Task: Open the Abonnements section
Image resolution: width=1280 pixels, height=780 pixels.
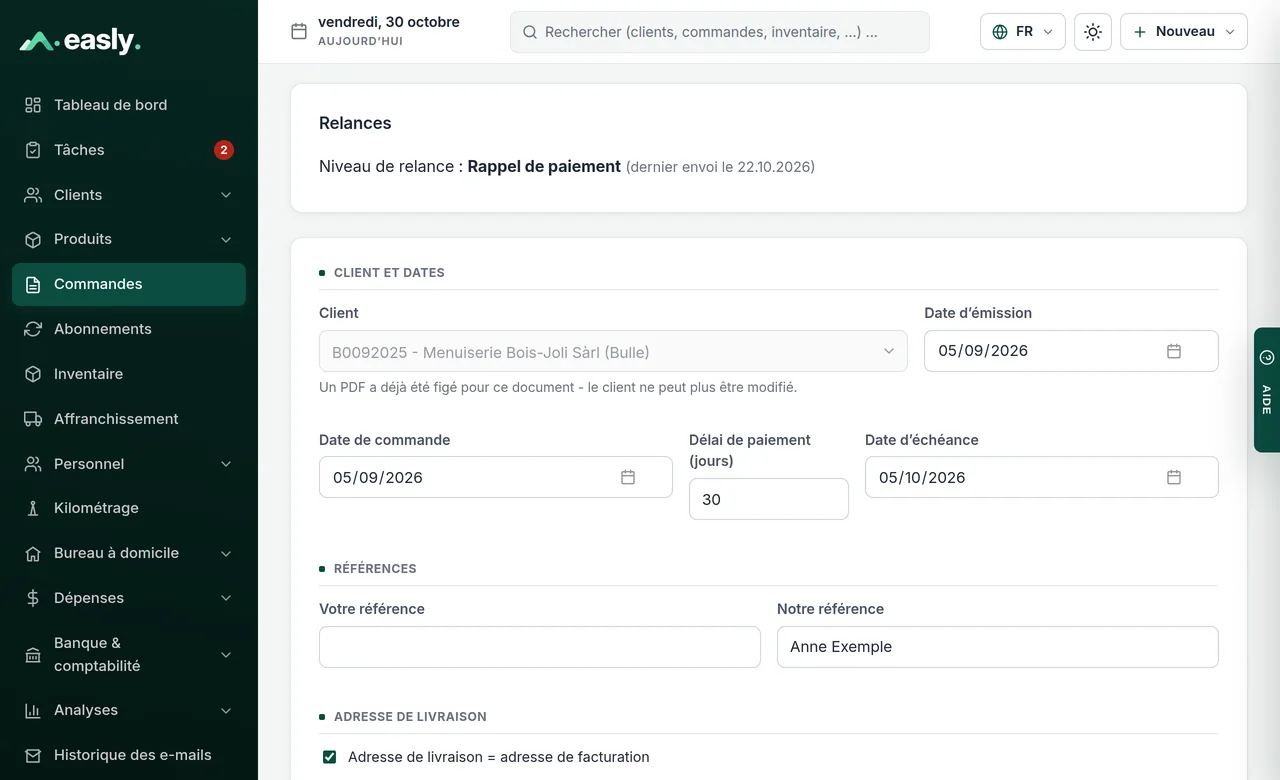Action: click(129, 329)
